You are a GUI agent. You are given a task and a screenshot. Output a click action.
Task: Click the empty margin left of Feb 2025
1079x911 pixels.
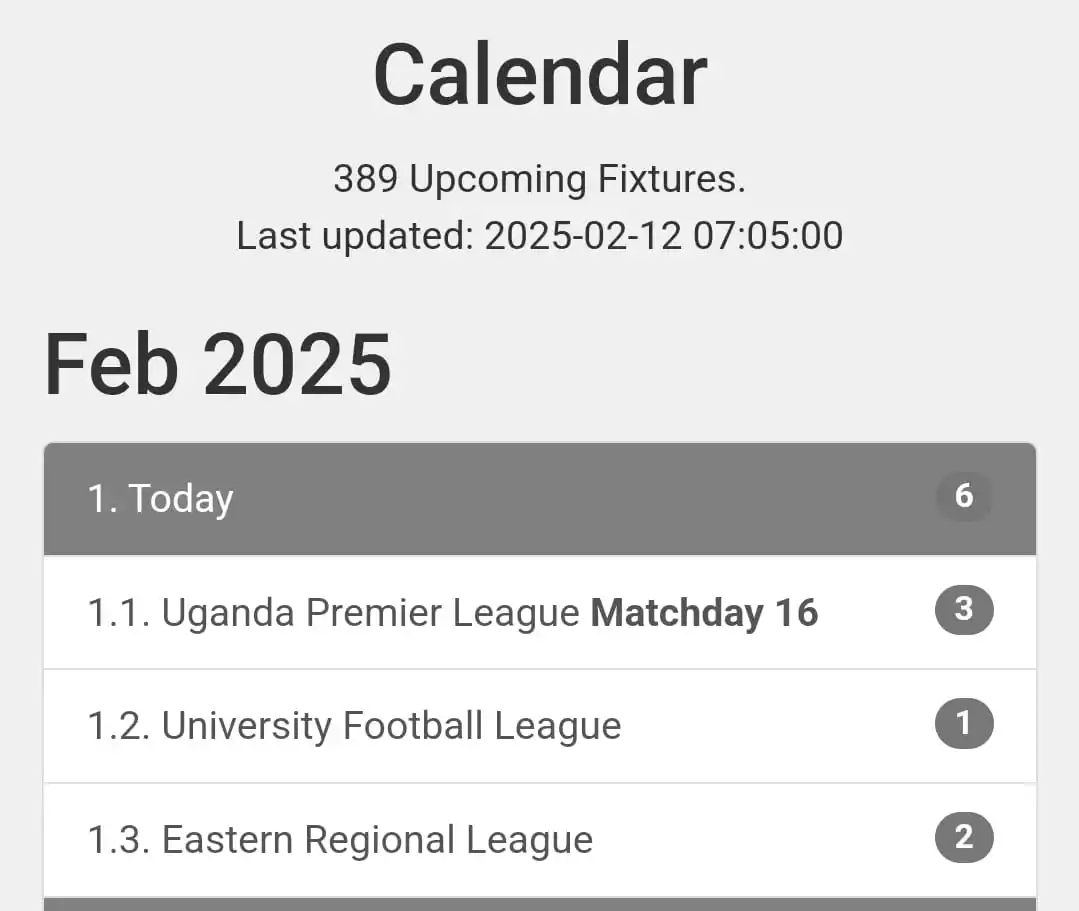click(x=20, y=363)
